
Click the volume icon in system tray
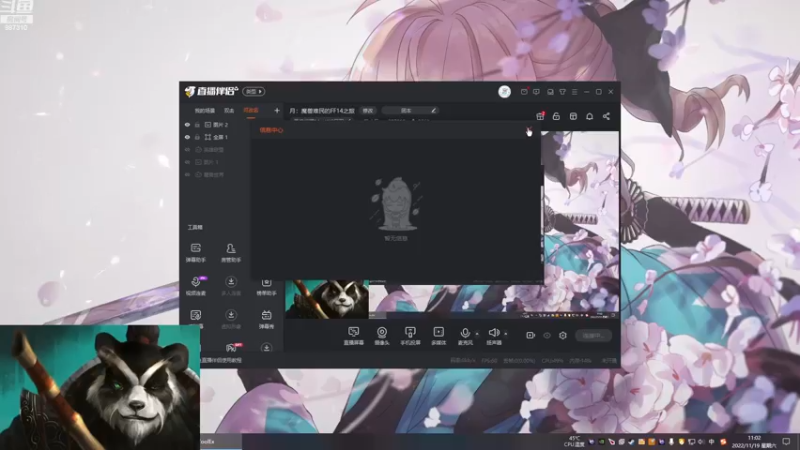click(x=701, y=442)
